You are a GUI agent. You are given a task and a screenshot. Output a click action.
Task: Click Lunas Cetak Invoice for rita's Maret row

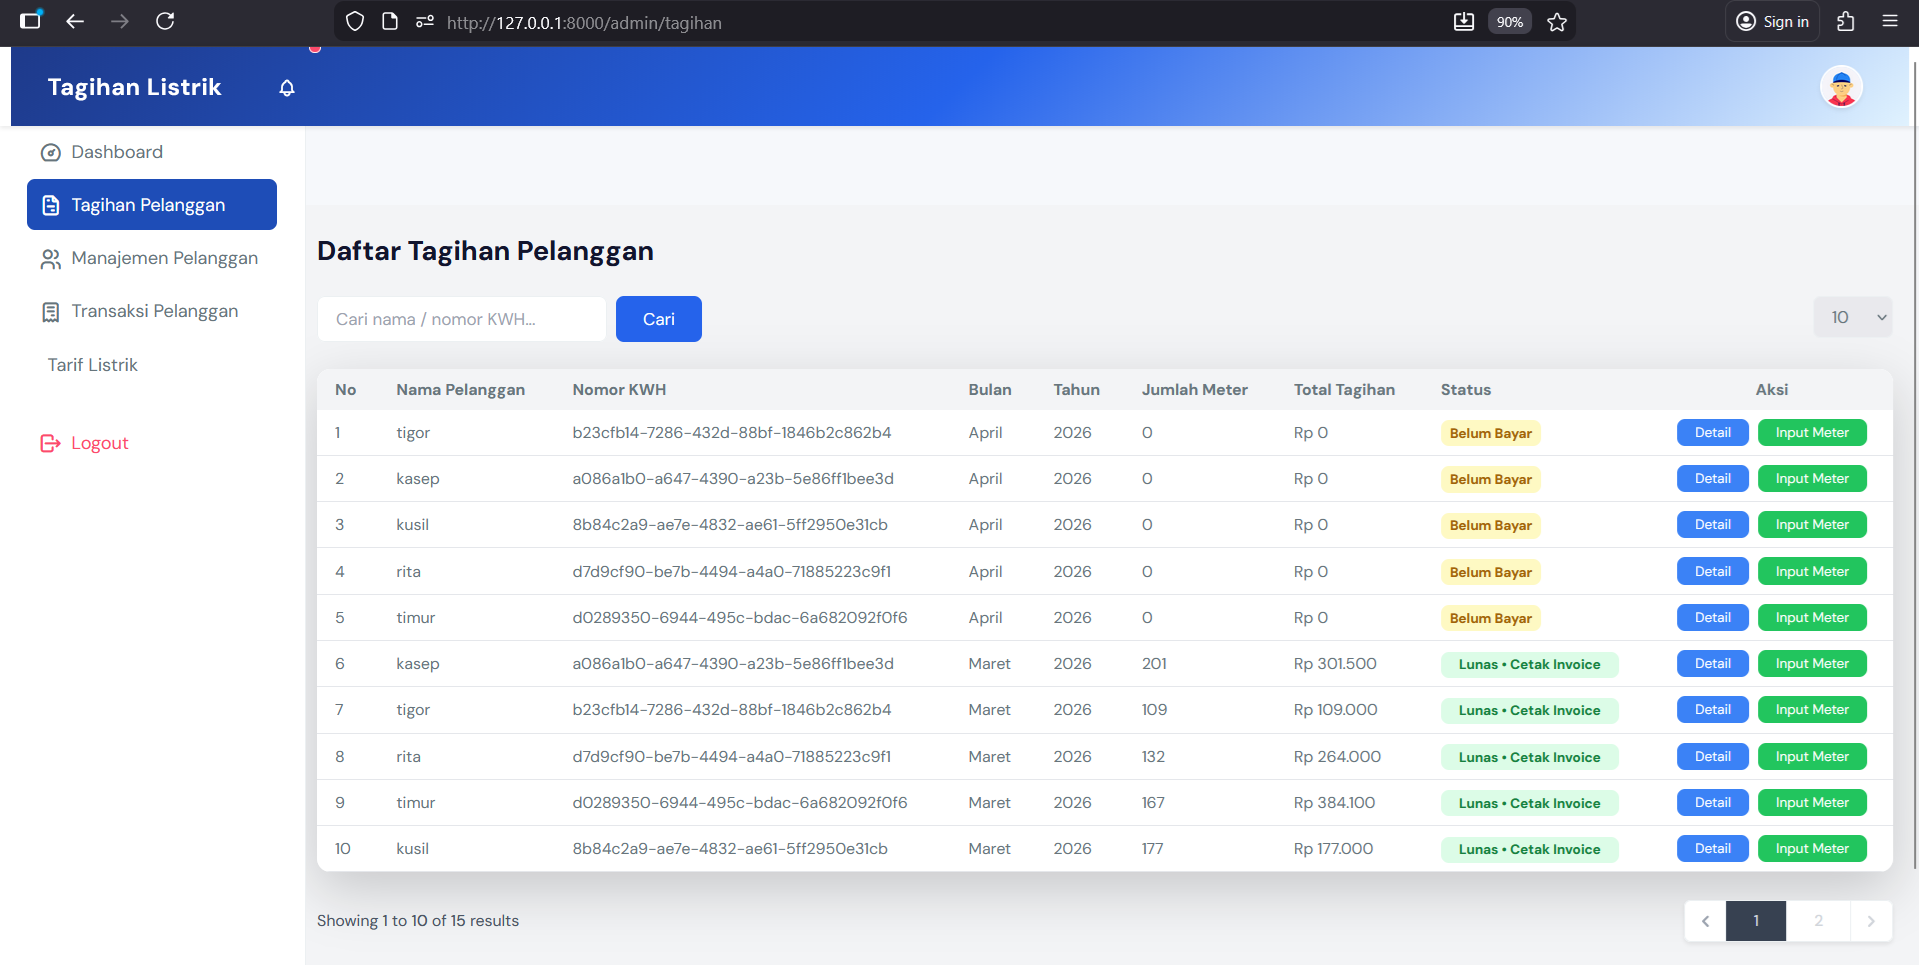[1529, 757]
